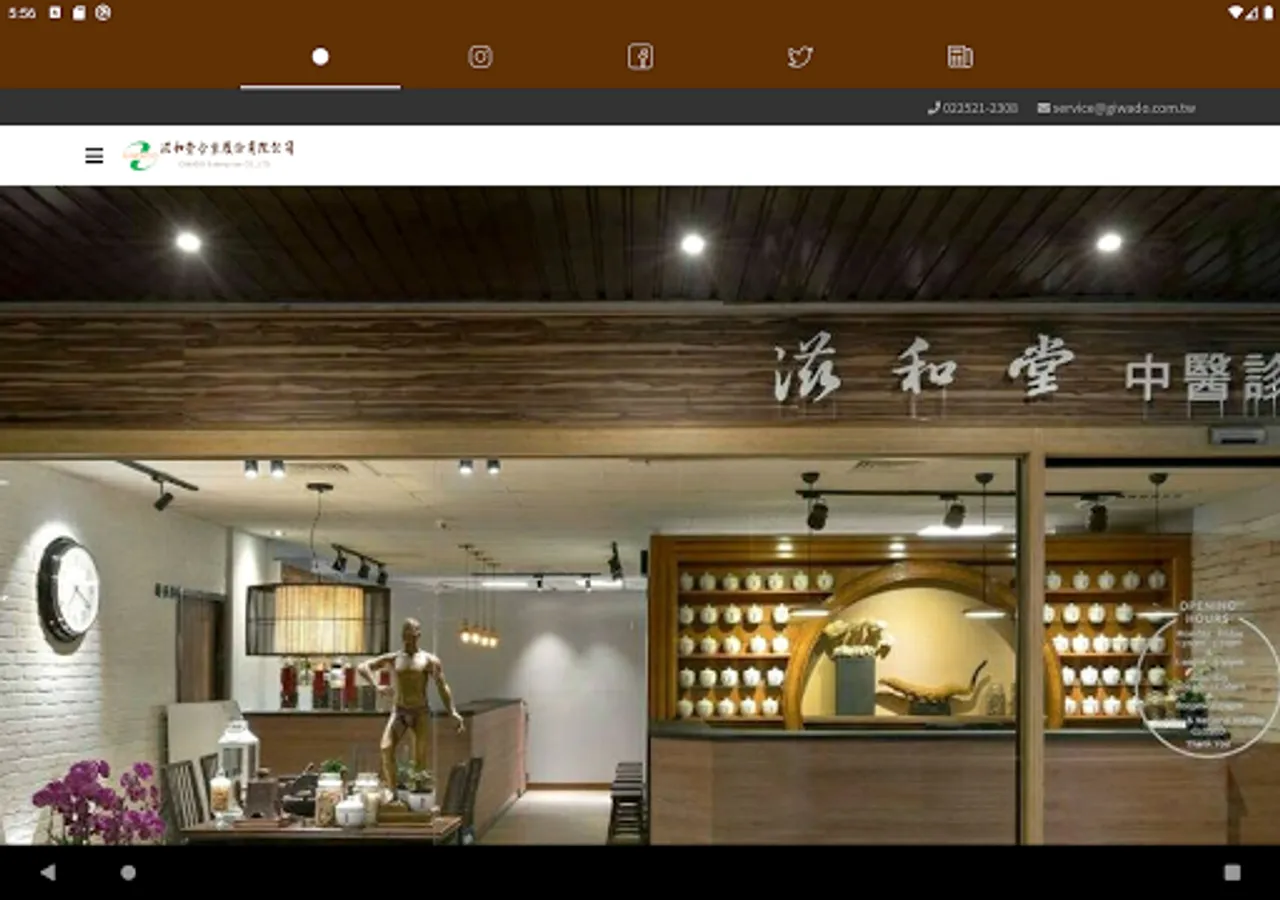The height and width of the screenshot is (900, 1280).
Task: Open Android recent apps square button
Action: coord(1232,872)
